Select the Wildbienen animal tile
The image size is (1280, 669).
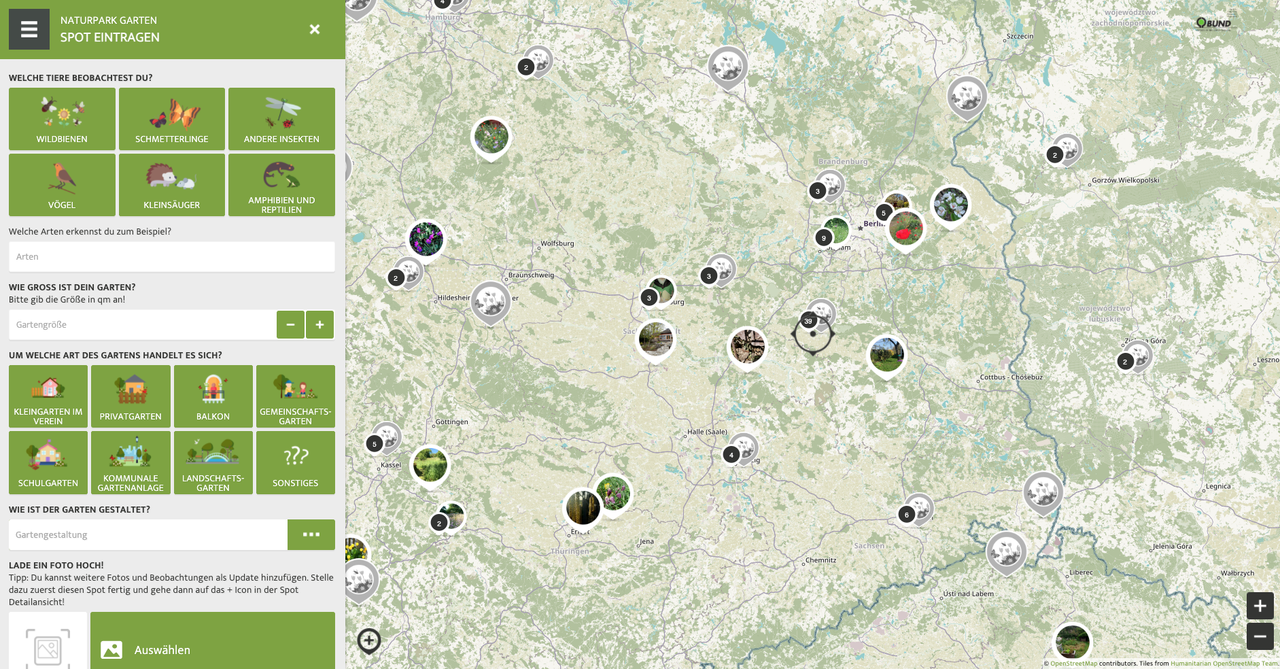62,119
